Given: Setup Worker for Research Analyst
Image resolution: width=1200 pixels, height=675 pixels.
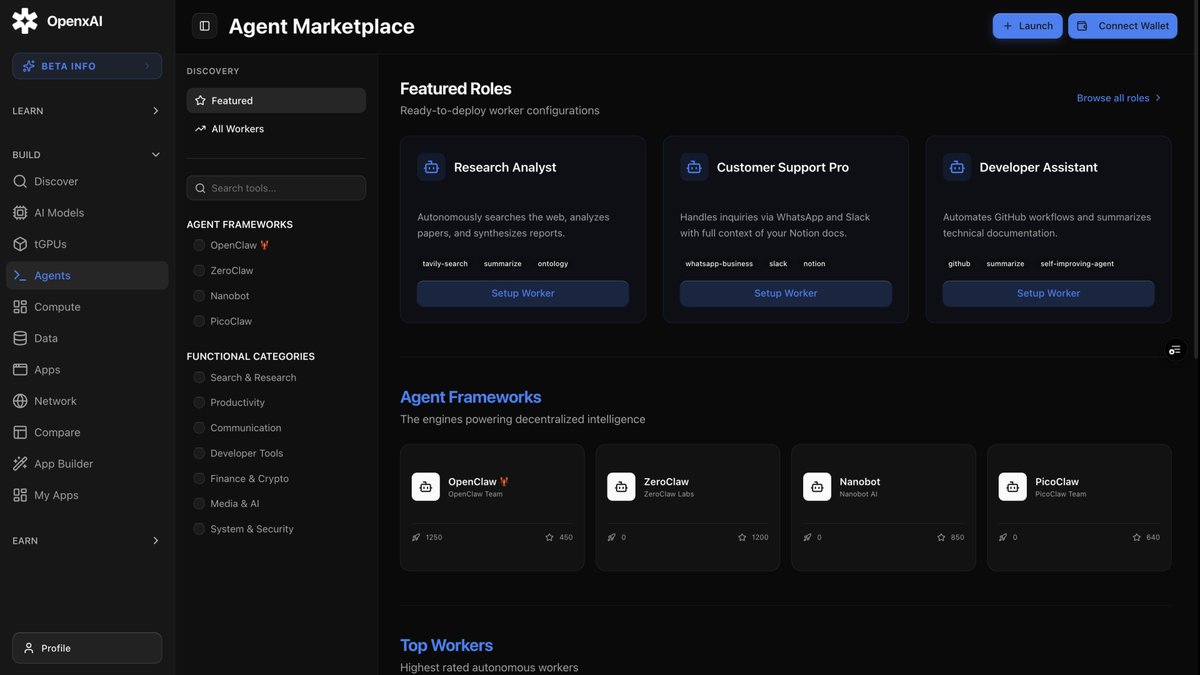Looking at the screenshot, I should click(523, 293).
